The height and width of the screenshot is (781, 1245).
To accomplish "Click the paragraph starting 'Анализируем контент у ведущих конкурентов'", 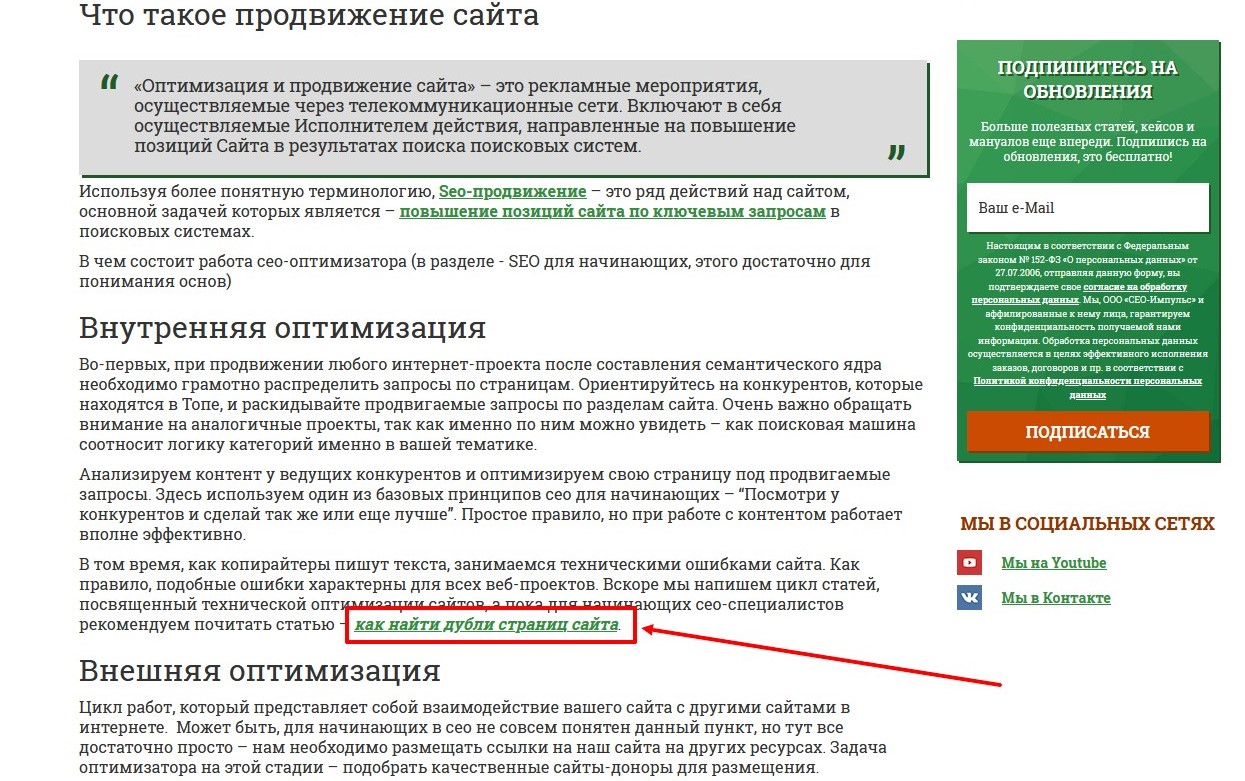I will coord(490,505).
